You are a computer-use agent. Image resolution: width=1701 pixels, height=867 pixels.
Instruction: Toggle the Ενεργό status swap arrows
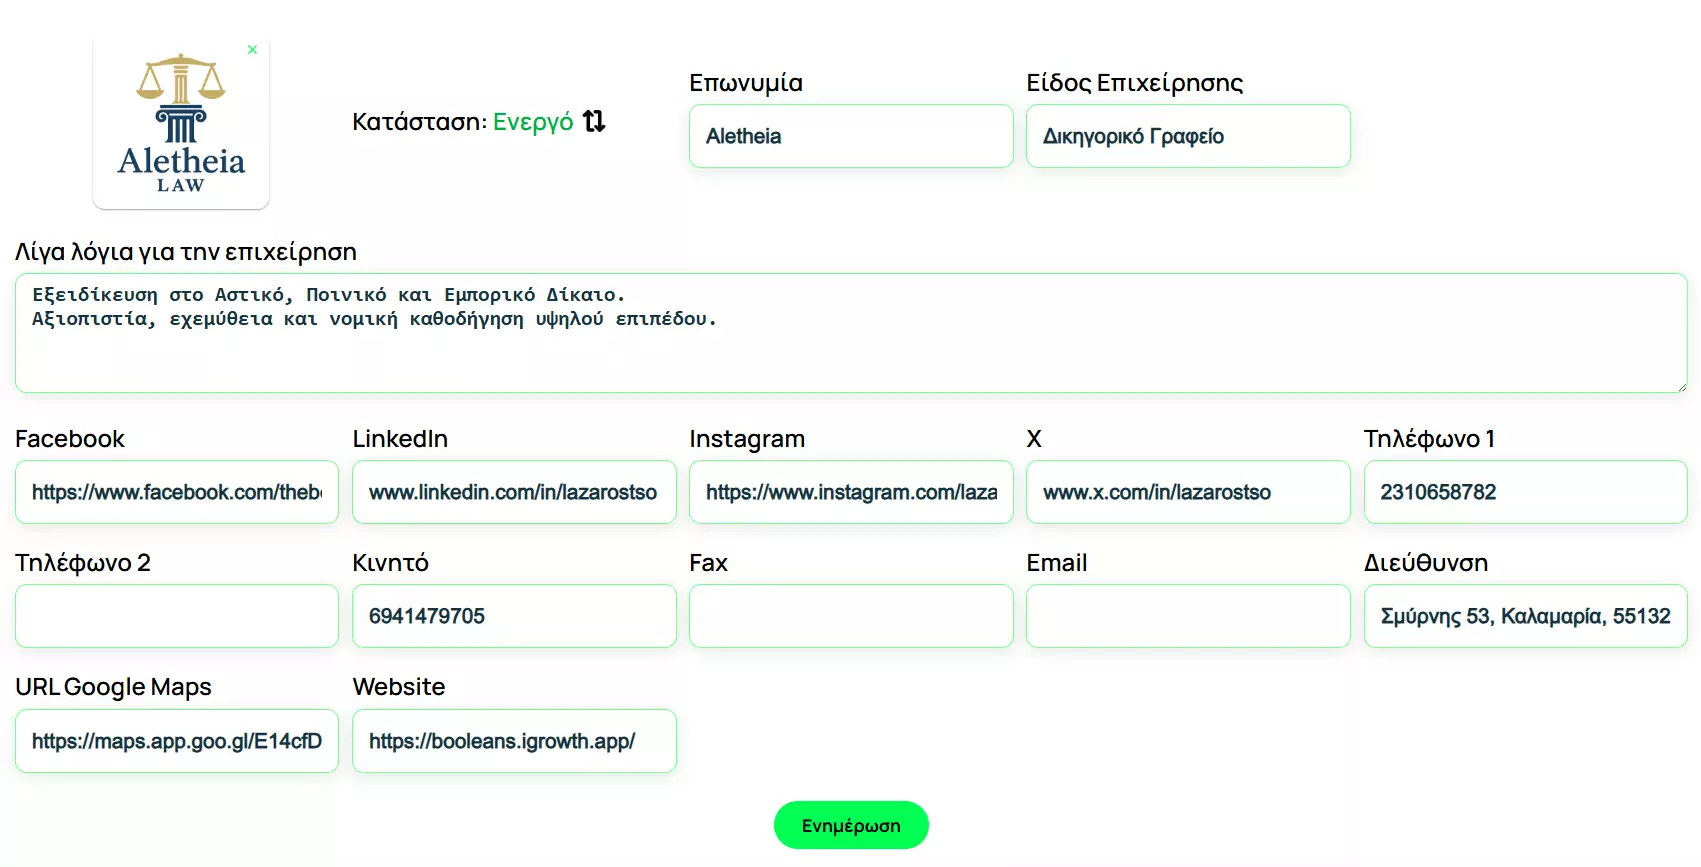tap(594, 121)
